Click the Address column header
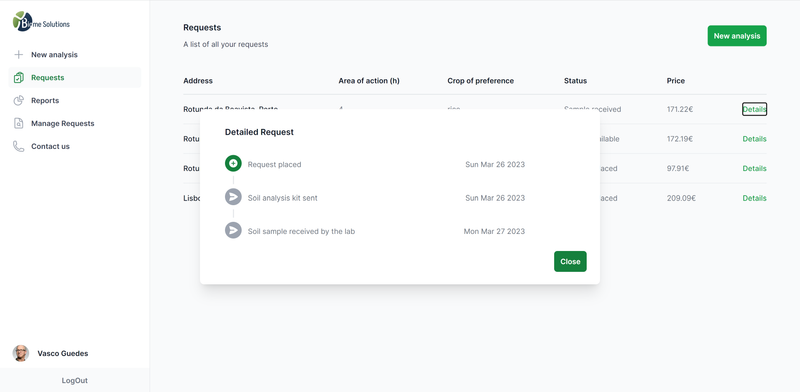 198,81
